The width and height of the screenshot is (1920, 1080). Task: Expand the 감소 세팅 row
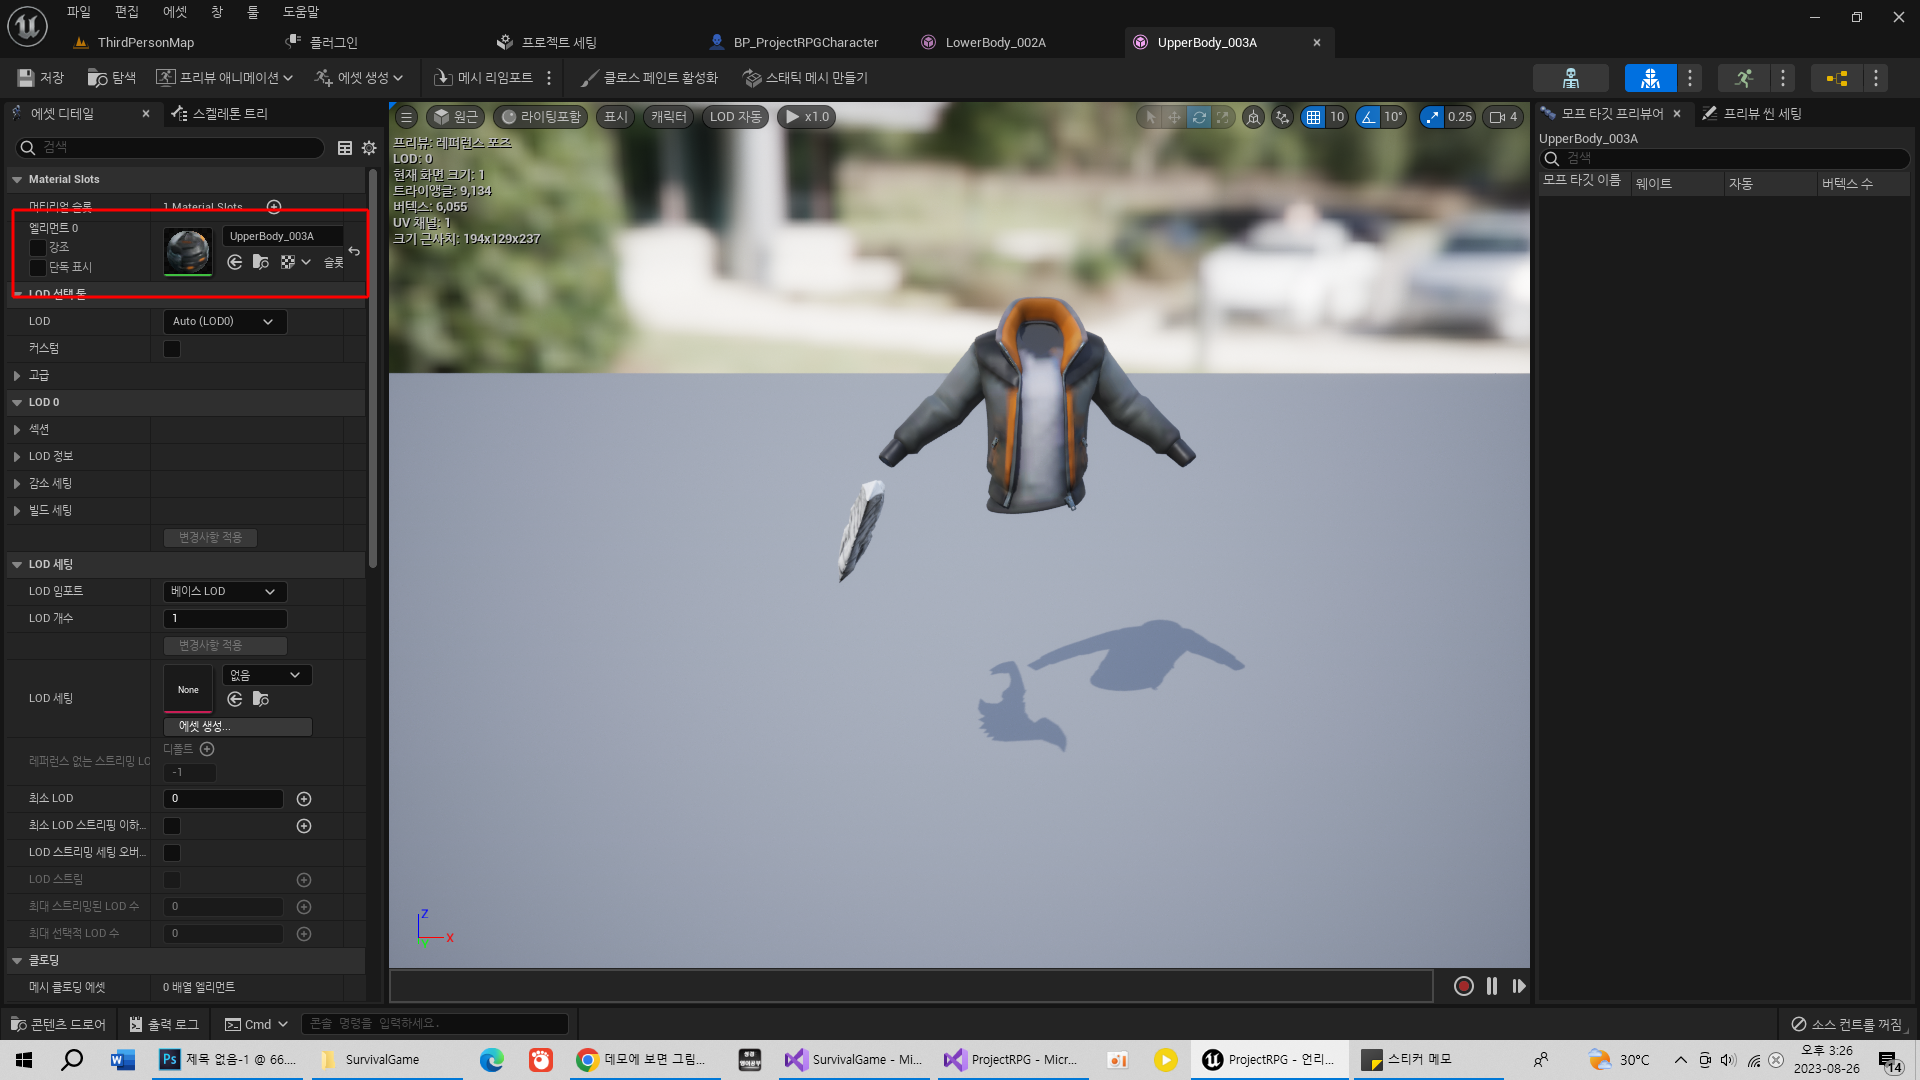pos(17,484)
